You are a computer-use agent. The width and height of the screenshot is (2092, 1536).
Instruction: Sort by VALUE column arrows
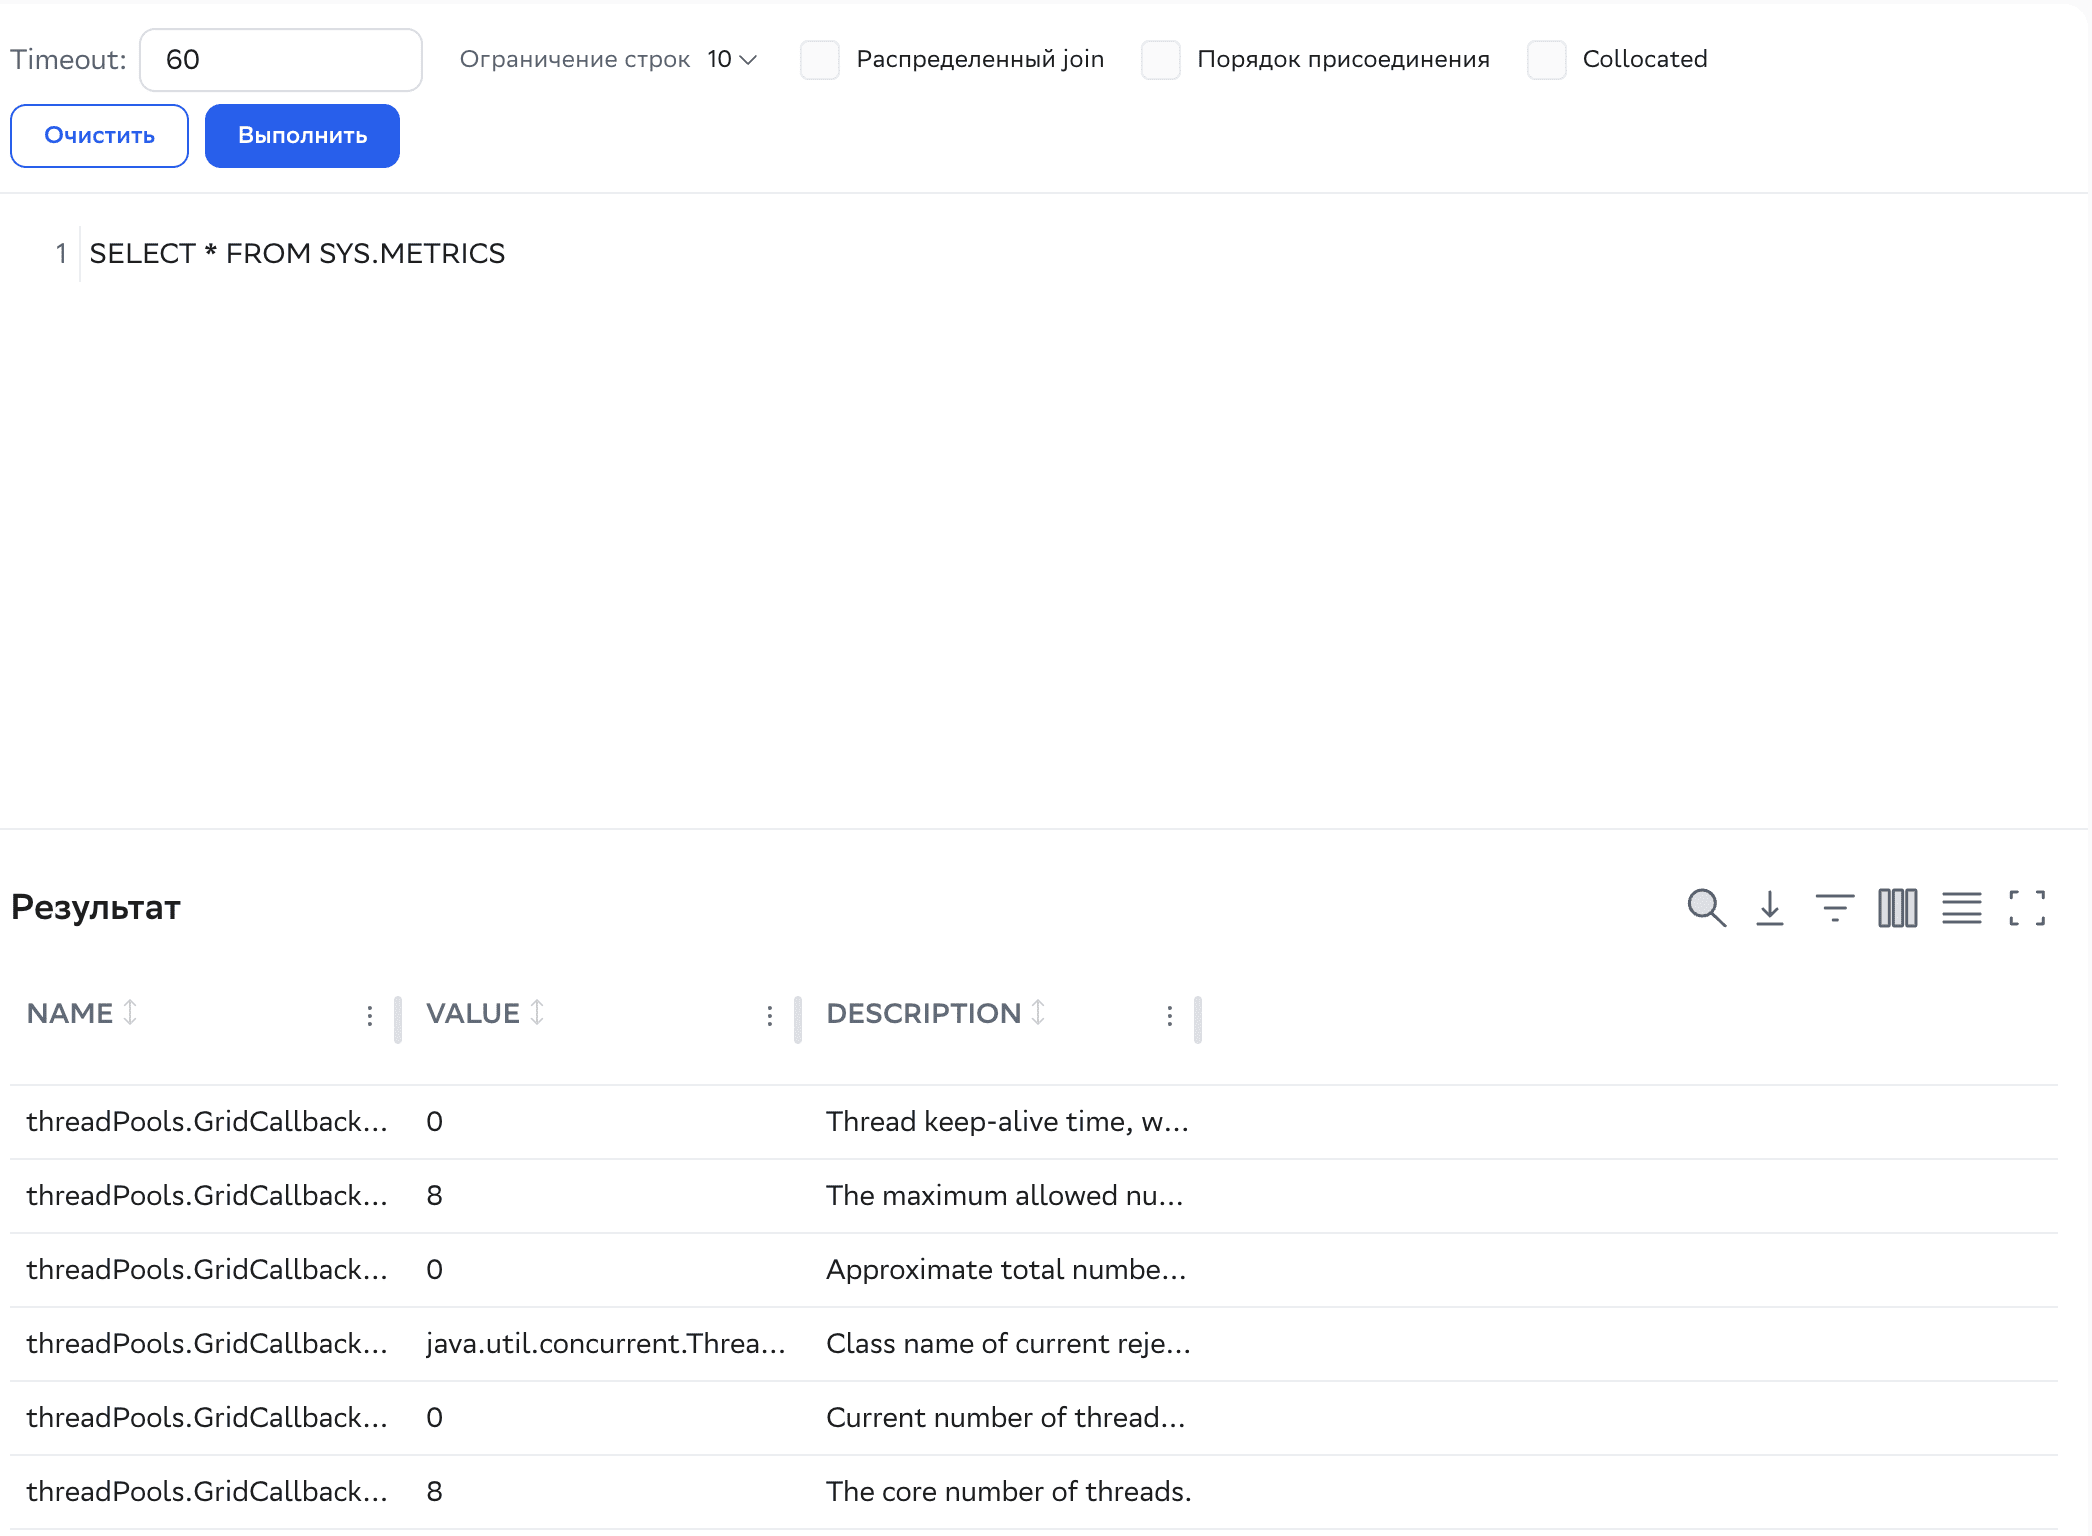pos(537,1013)
